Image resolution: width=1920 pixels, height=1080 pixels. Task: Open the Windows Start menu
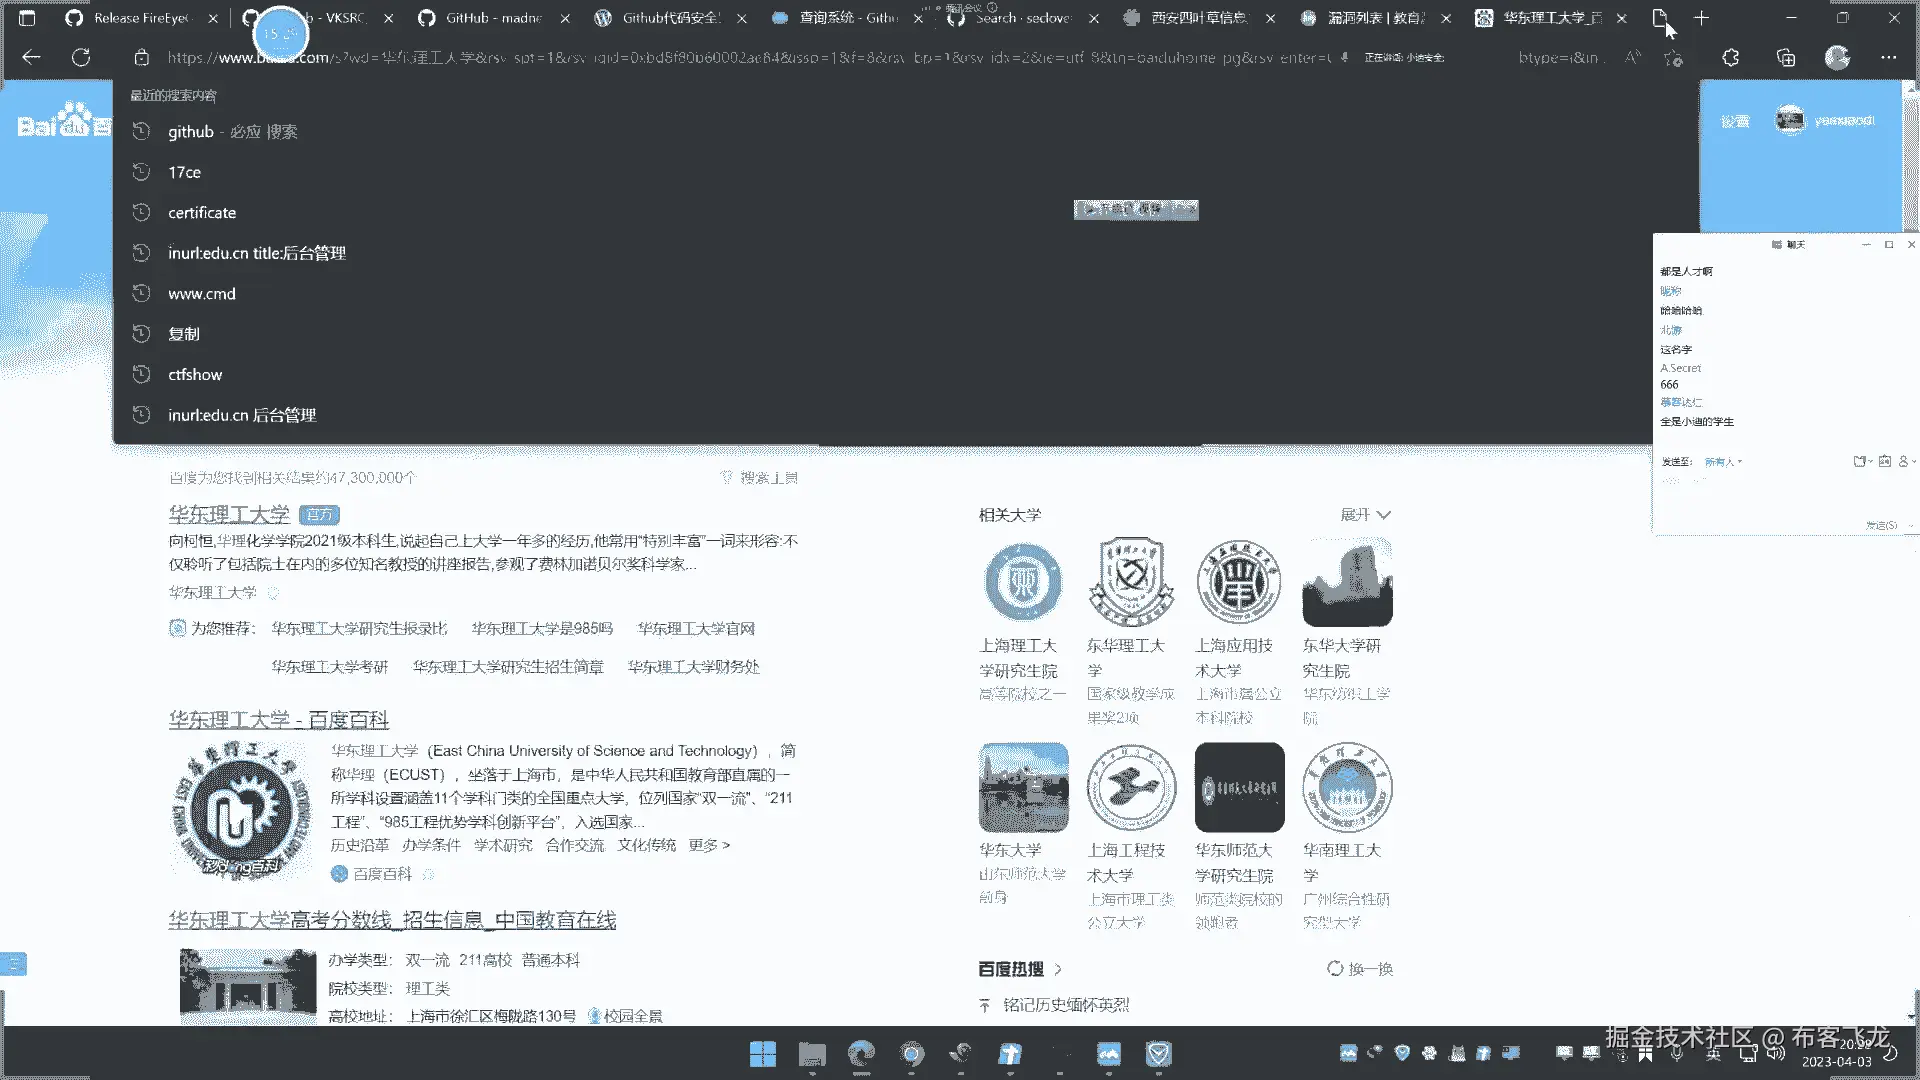coord(763,1054)
